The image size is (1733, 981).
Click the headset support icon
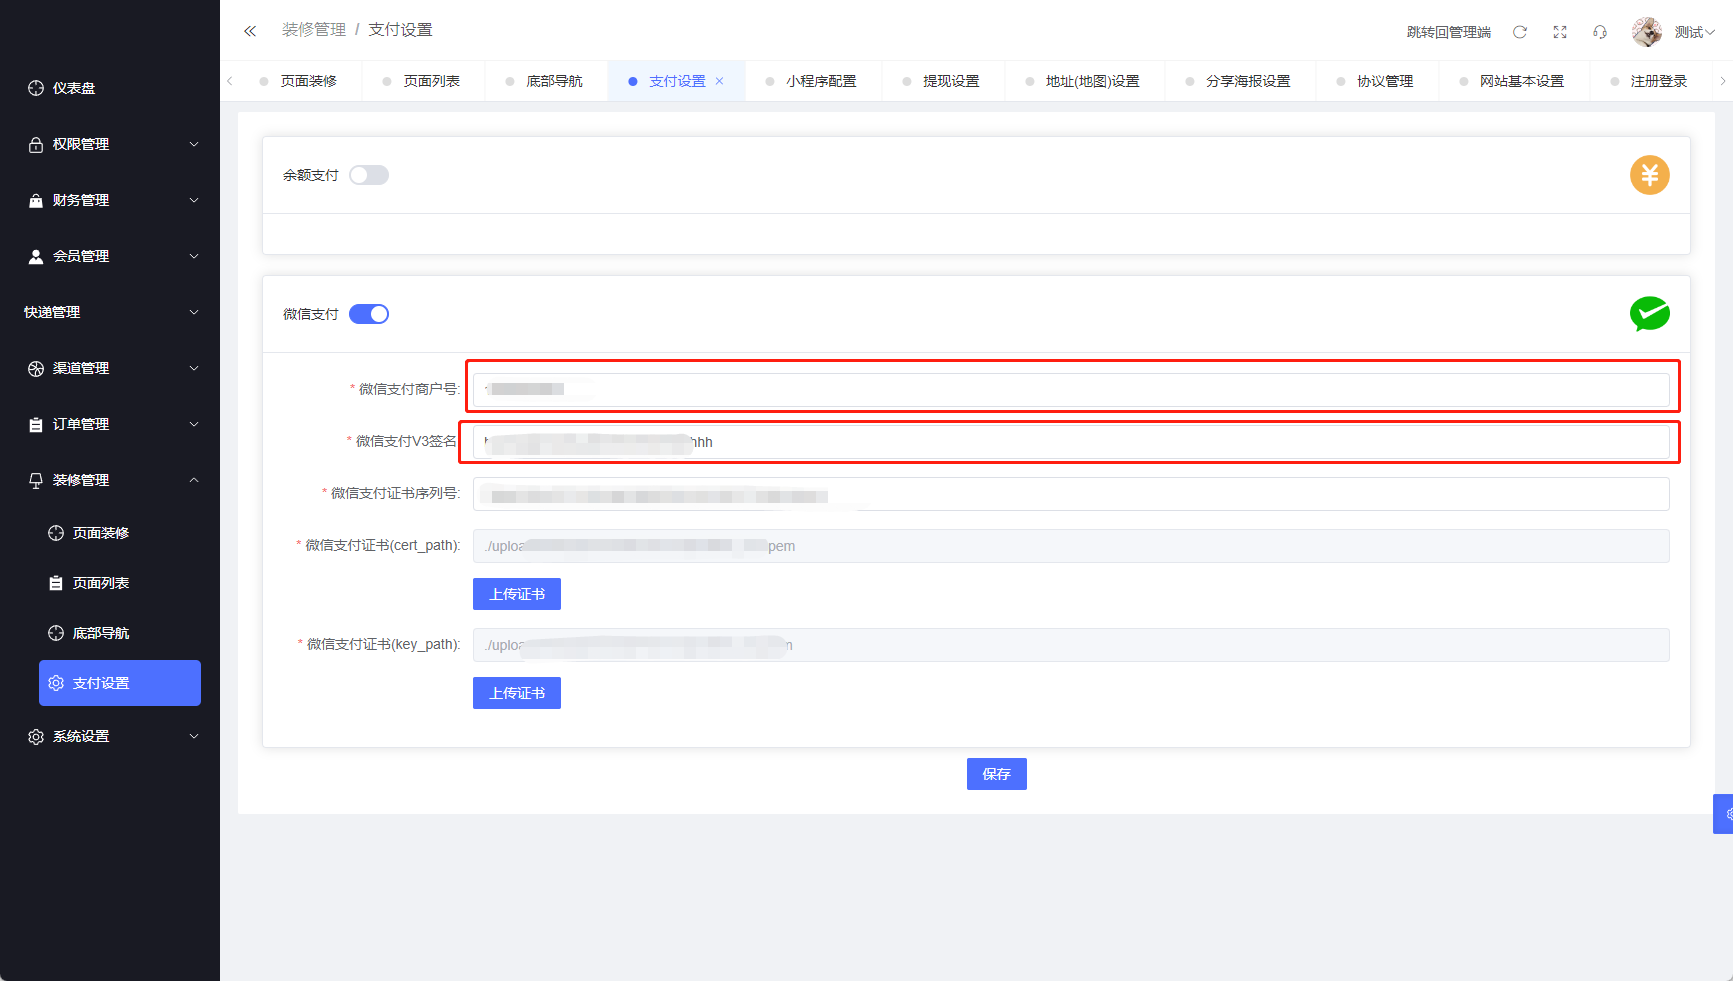[x=1599, y=32]
